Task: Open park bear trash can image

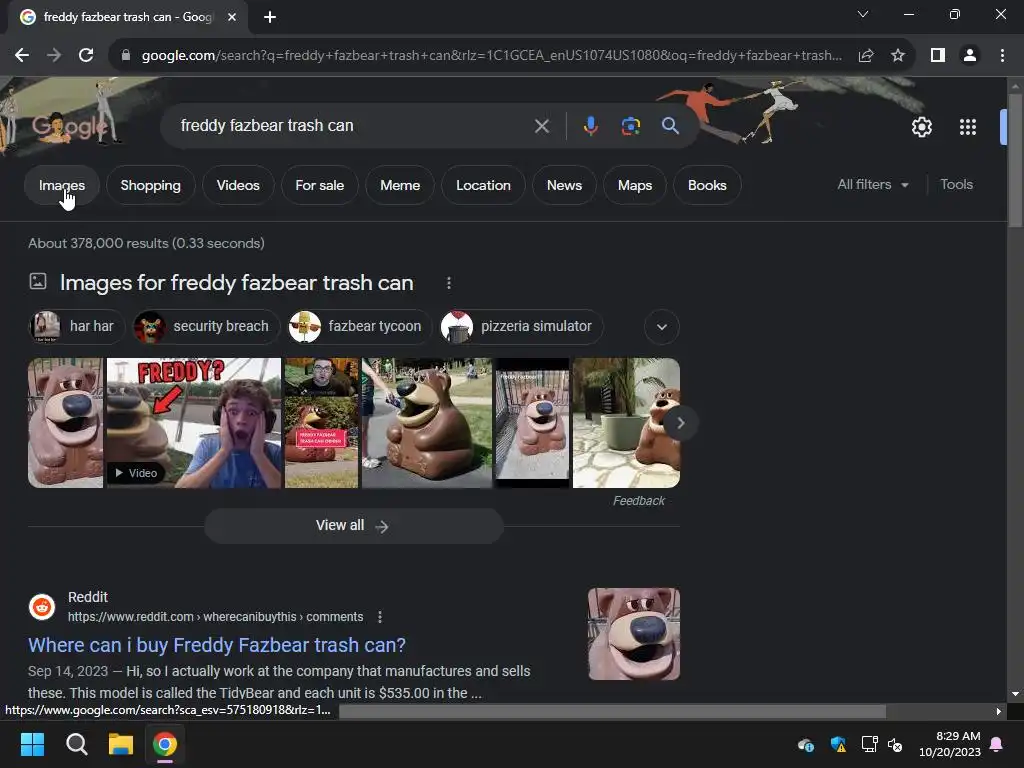Action: (x=427, y=423)
